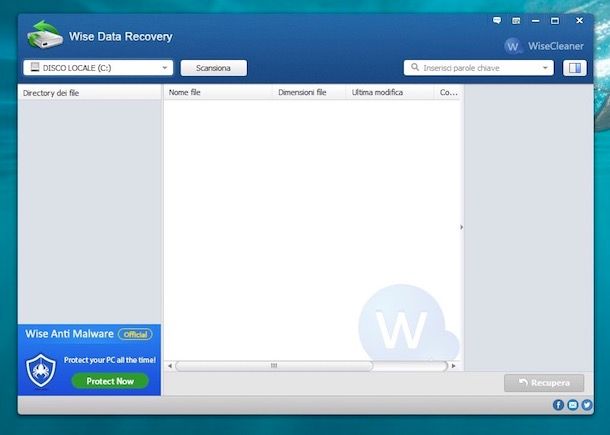Click the Directory dei file header

coord(89,93)
